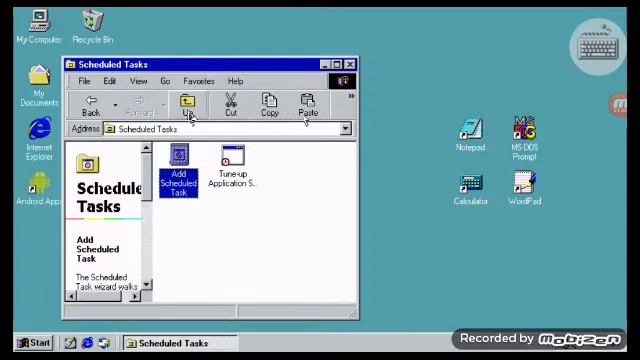Image resolution: width=640 pixels, height=360 pixels.
Task: Open the Favorites menu
Action: pos(199,81)
